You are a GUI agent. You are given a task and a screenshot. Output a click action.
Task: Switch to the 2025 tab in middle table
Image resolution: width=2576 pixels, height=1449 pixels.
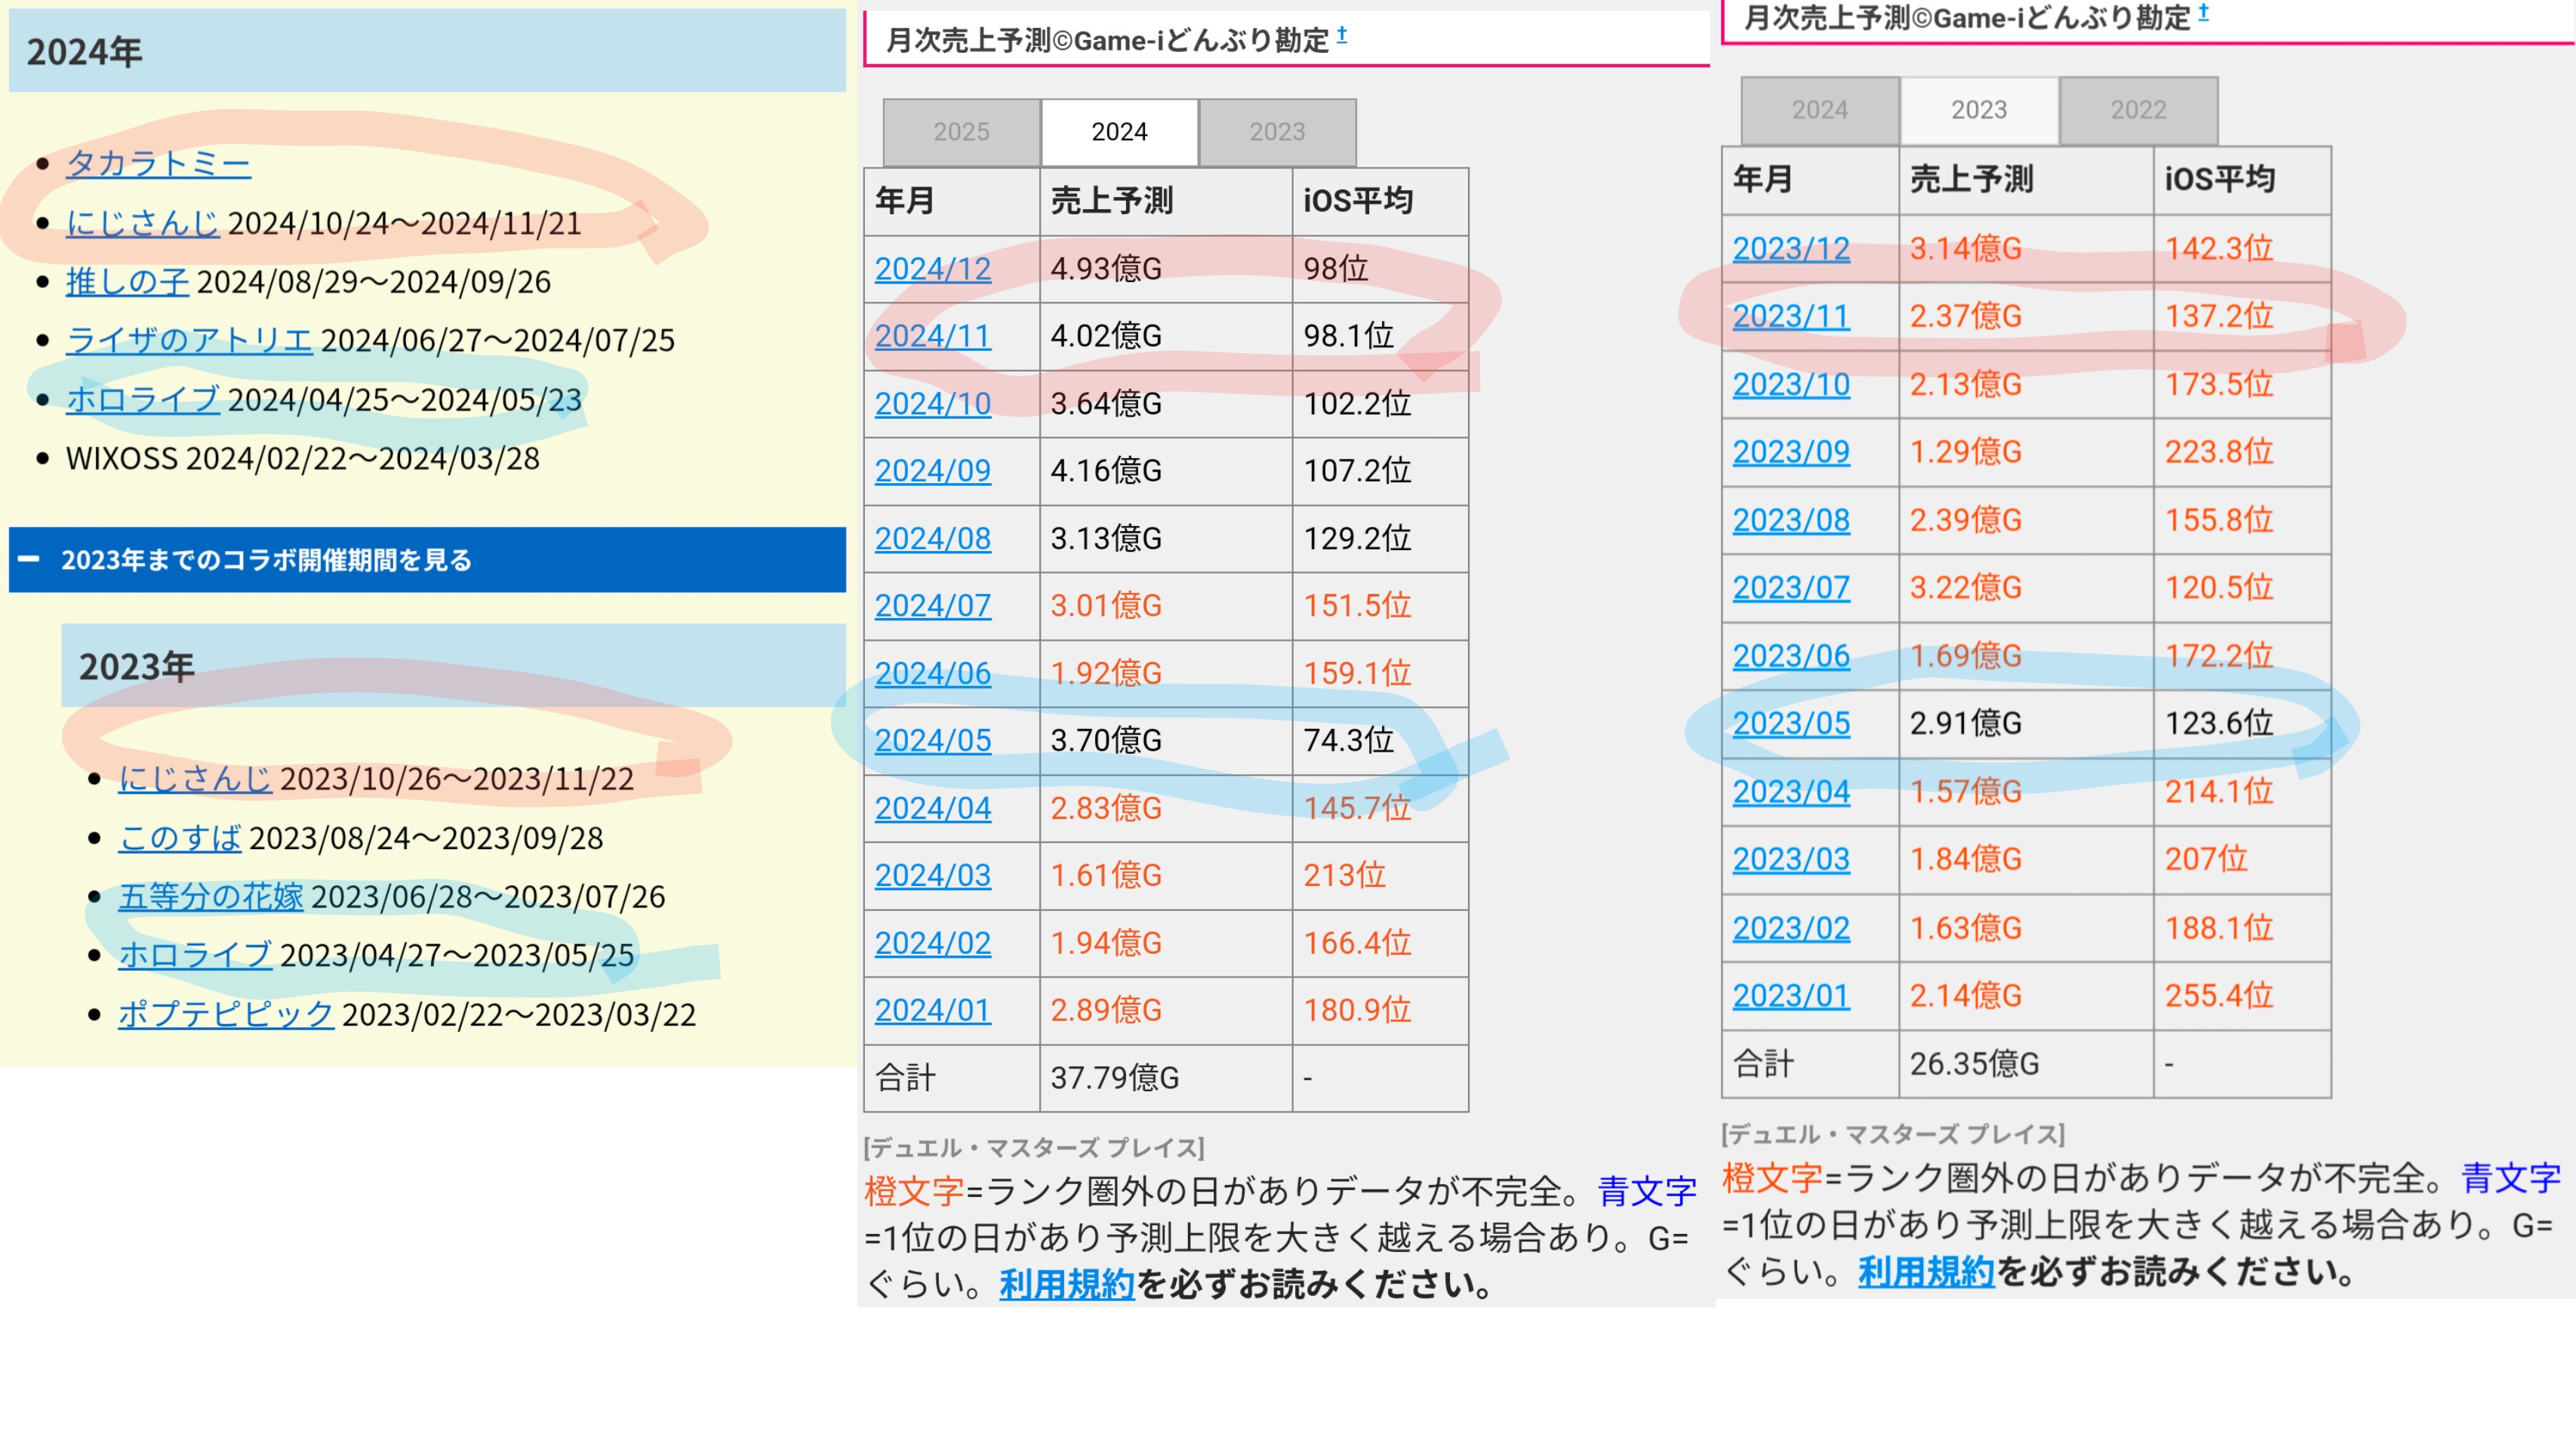pos(961,132)
